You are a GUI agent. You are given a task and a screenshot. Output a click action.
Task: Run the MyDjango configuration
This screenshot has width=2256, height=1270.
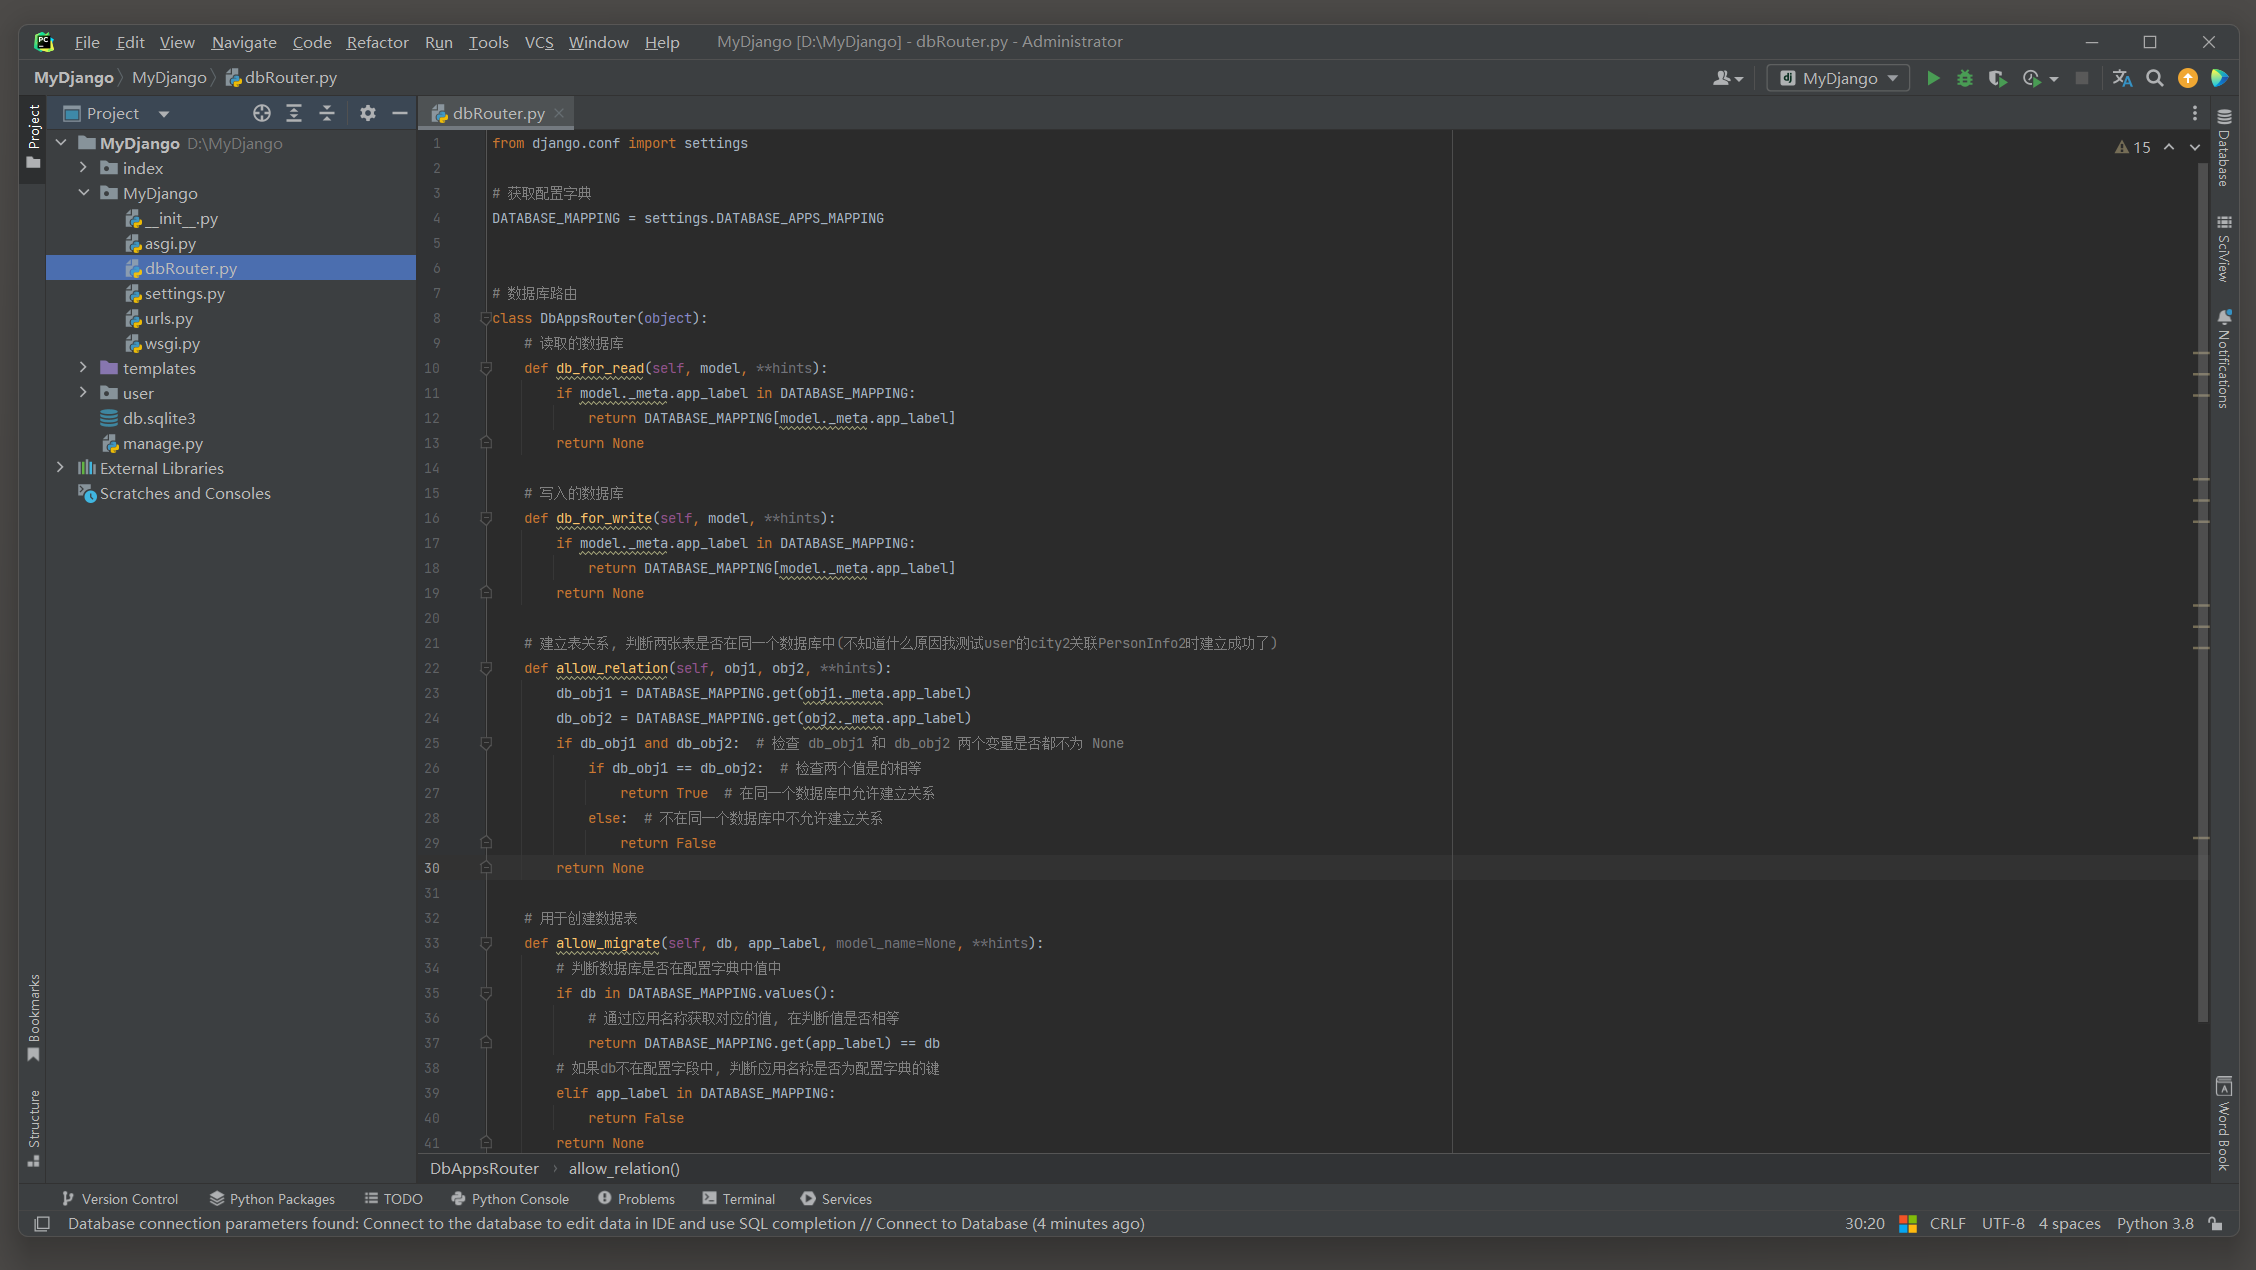[1933, 78]
